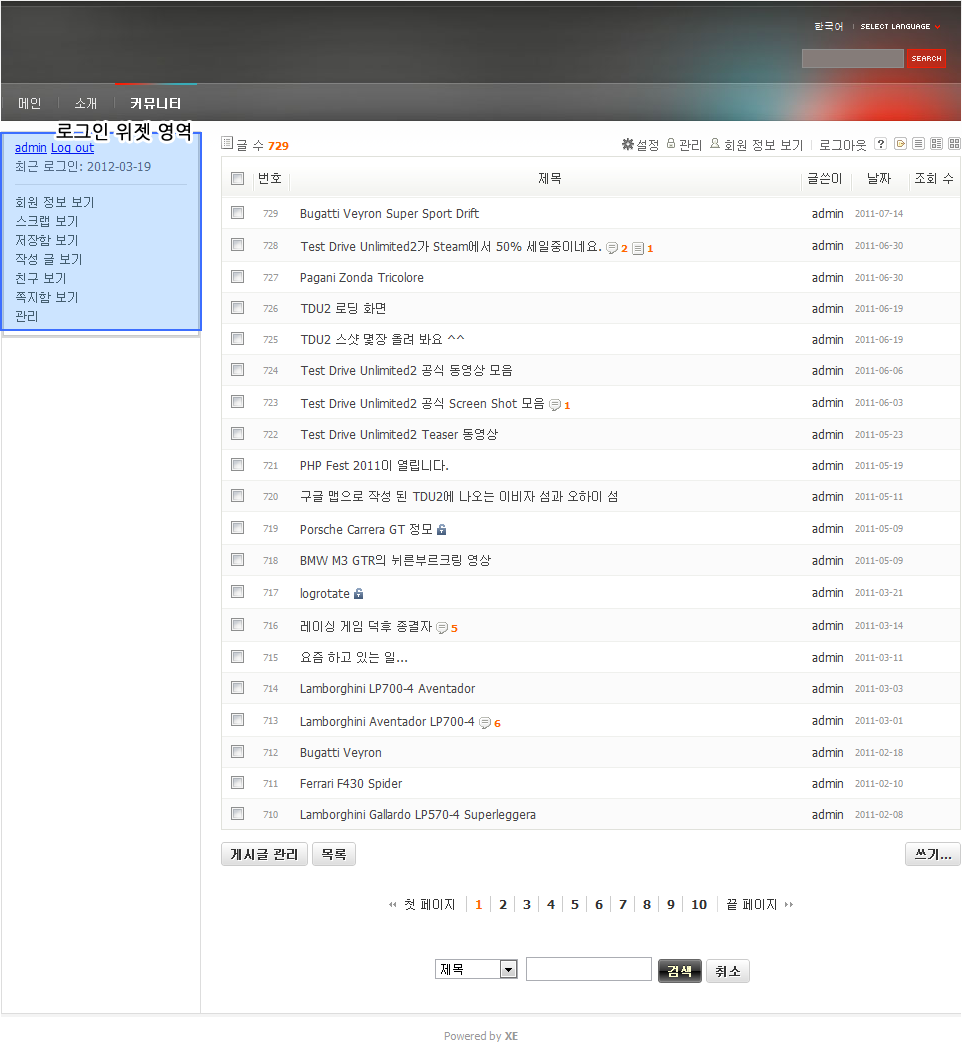This screenshot has height=1047, width=962.
Task: Click the trackback icon on post 728
Action: (x=638, y=248)
